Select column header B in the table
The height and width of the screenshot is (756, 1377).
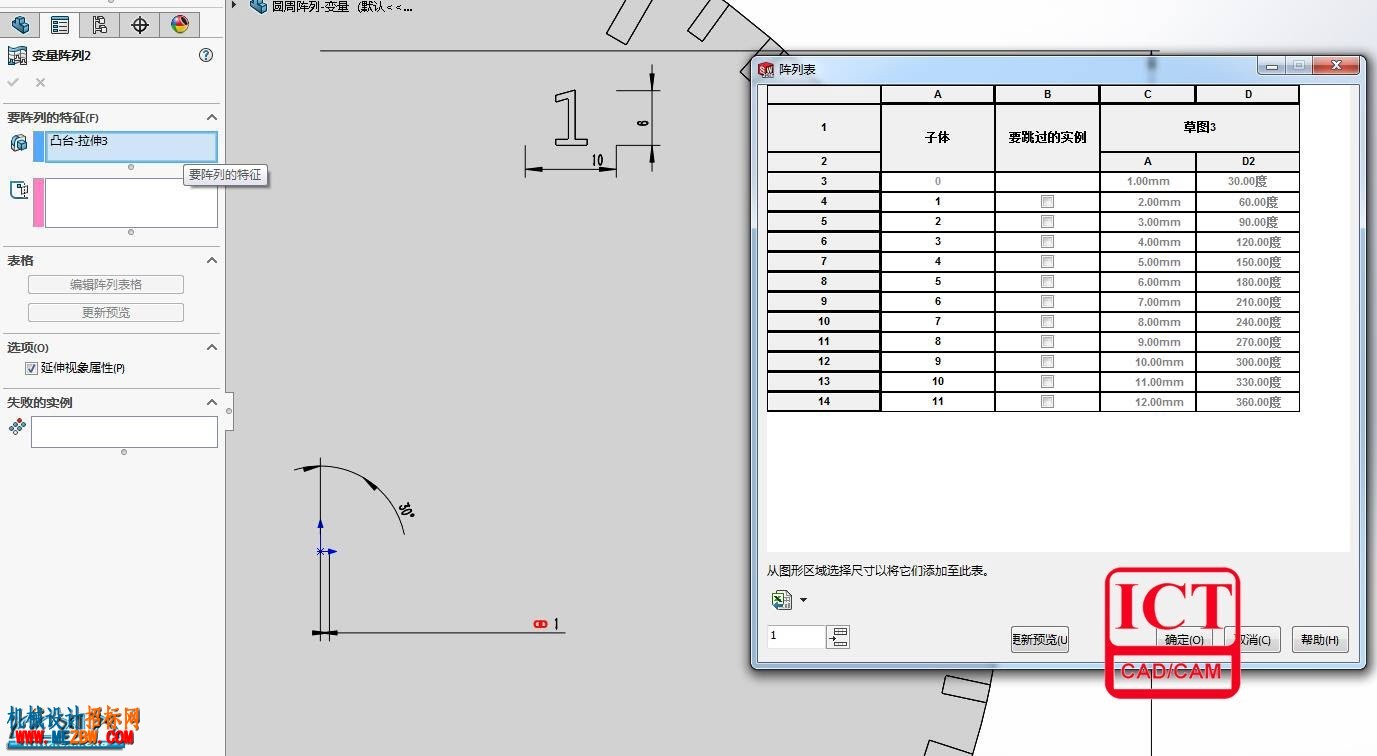[1047, 94]
